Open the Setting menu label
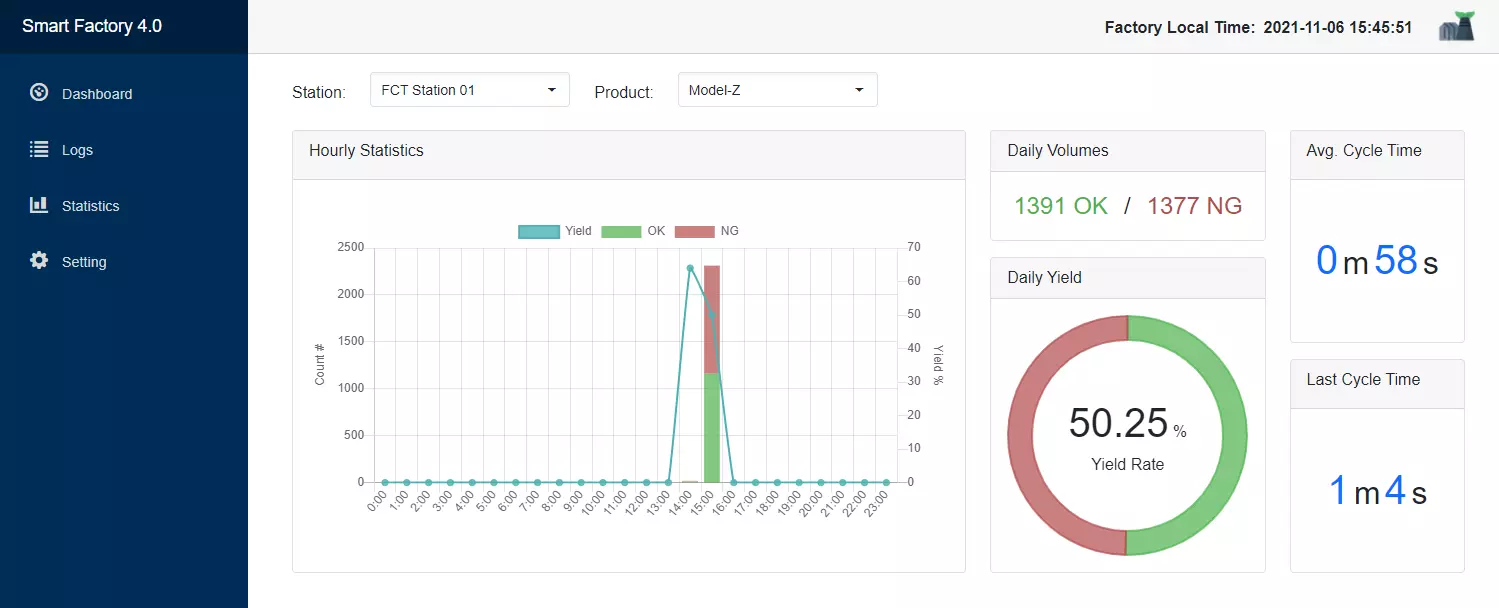Image resolution: width=1499 pixels, height=608 pixels. coord(84,262)
